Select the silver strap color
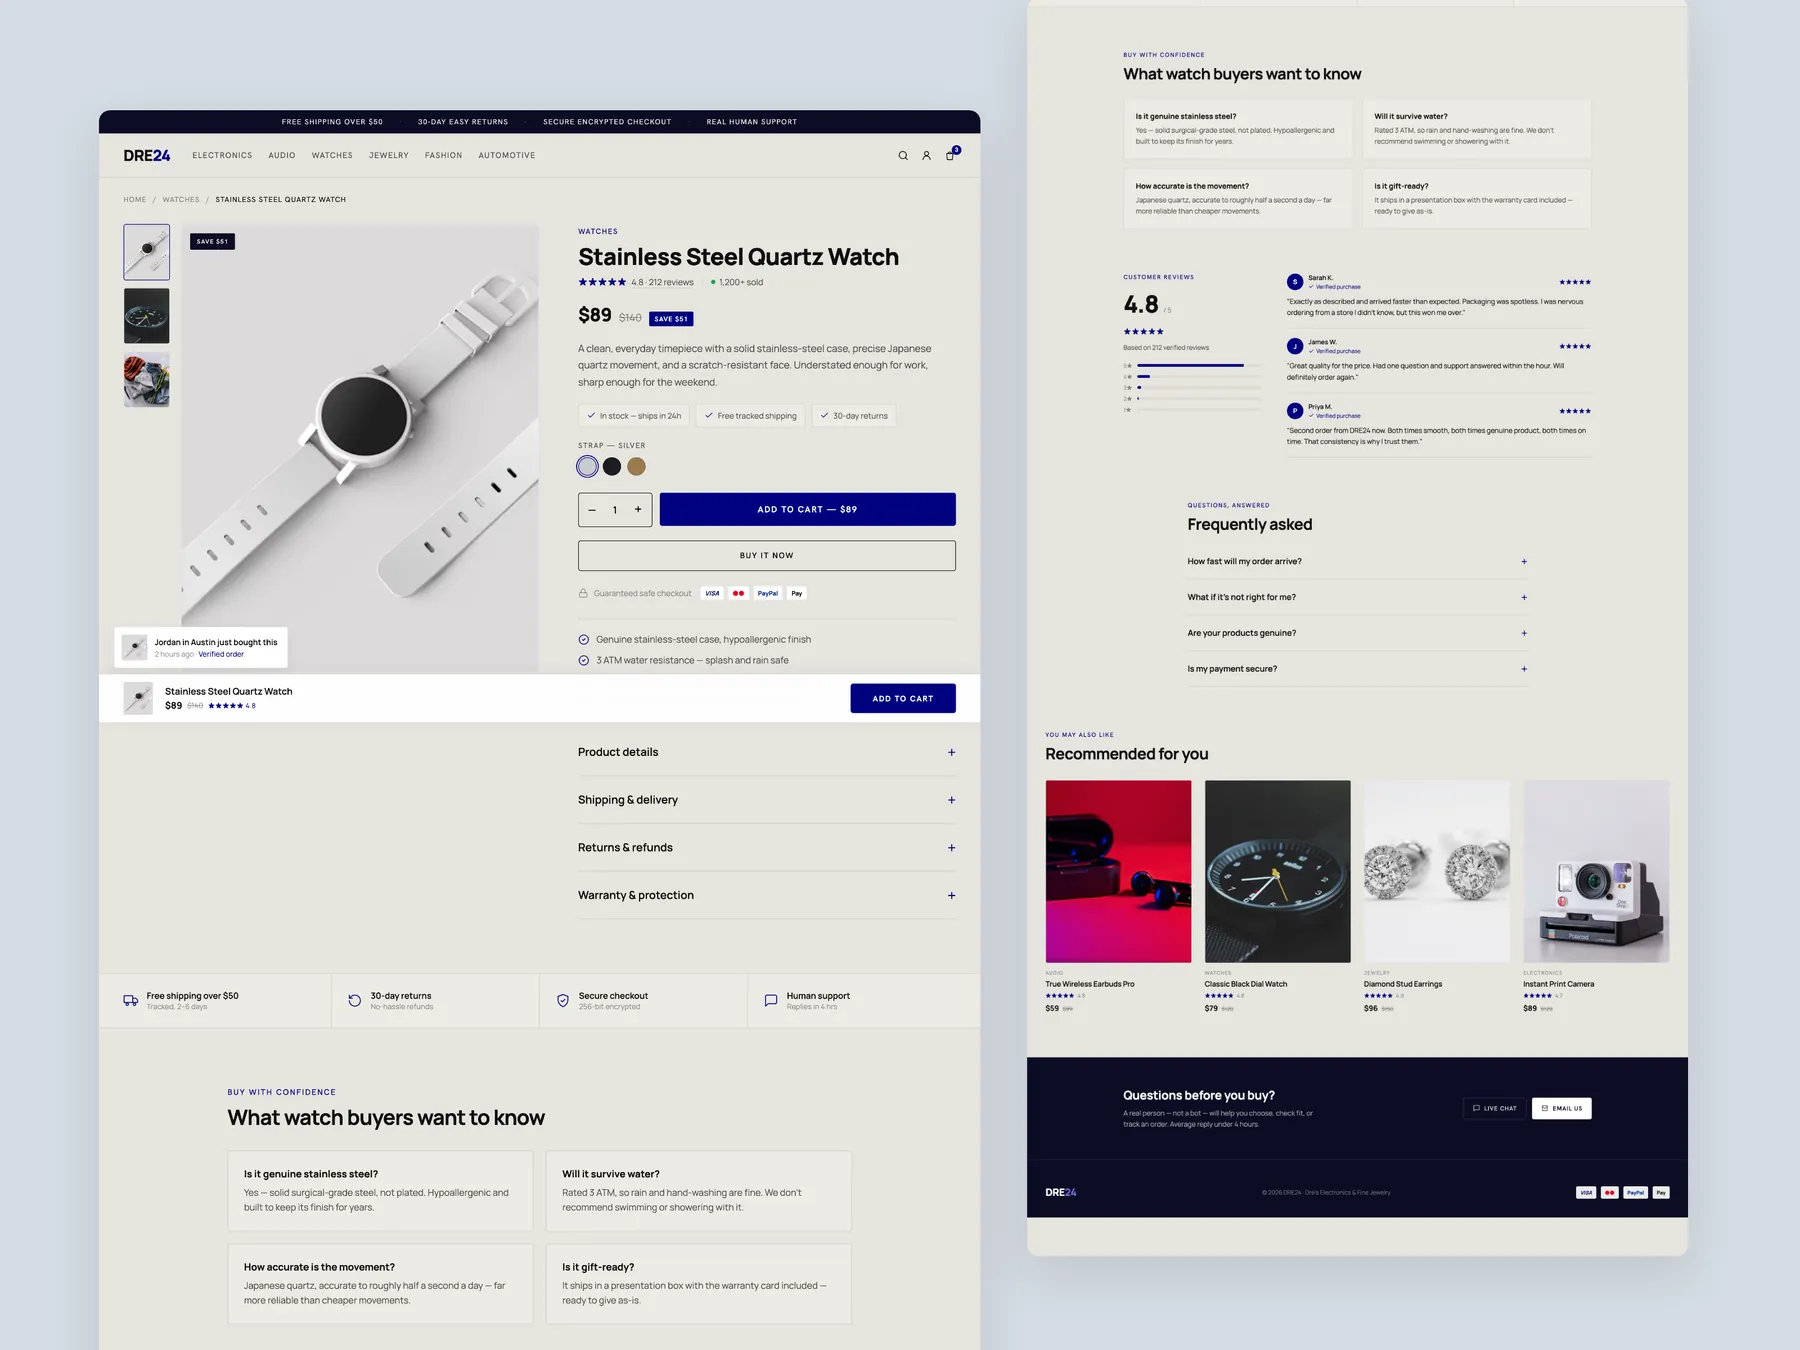Image resolution: width=1800 pixels, height=1350 pixels. (x=588, y=467)
